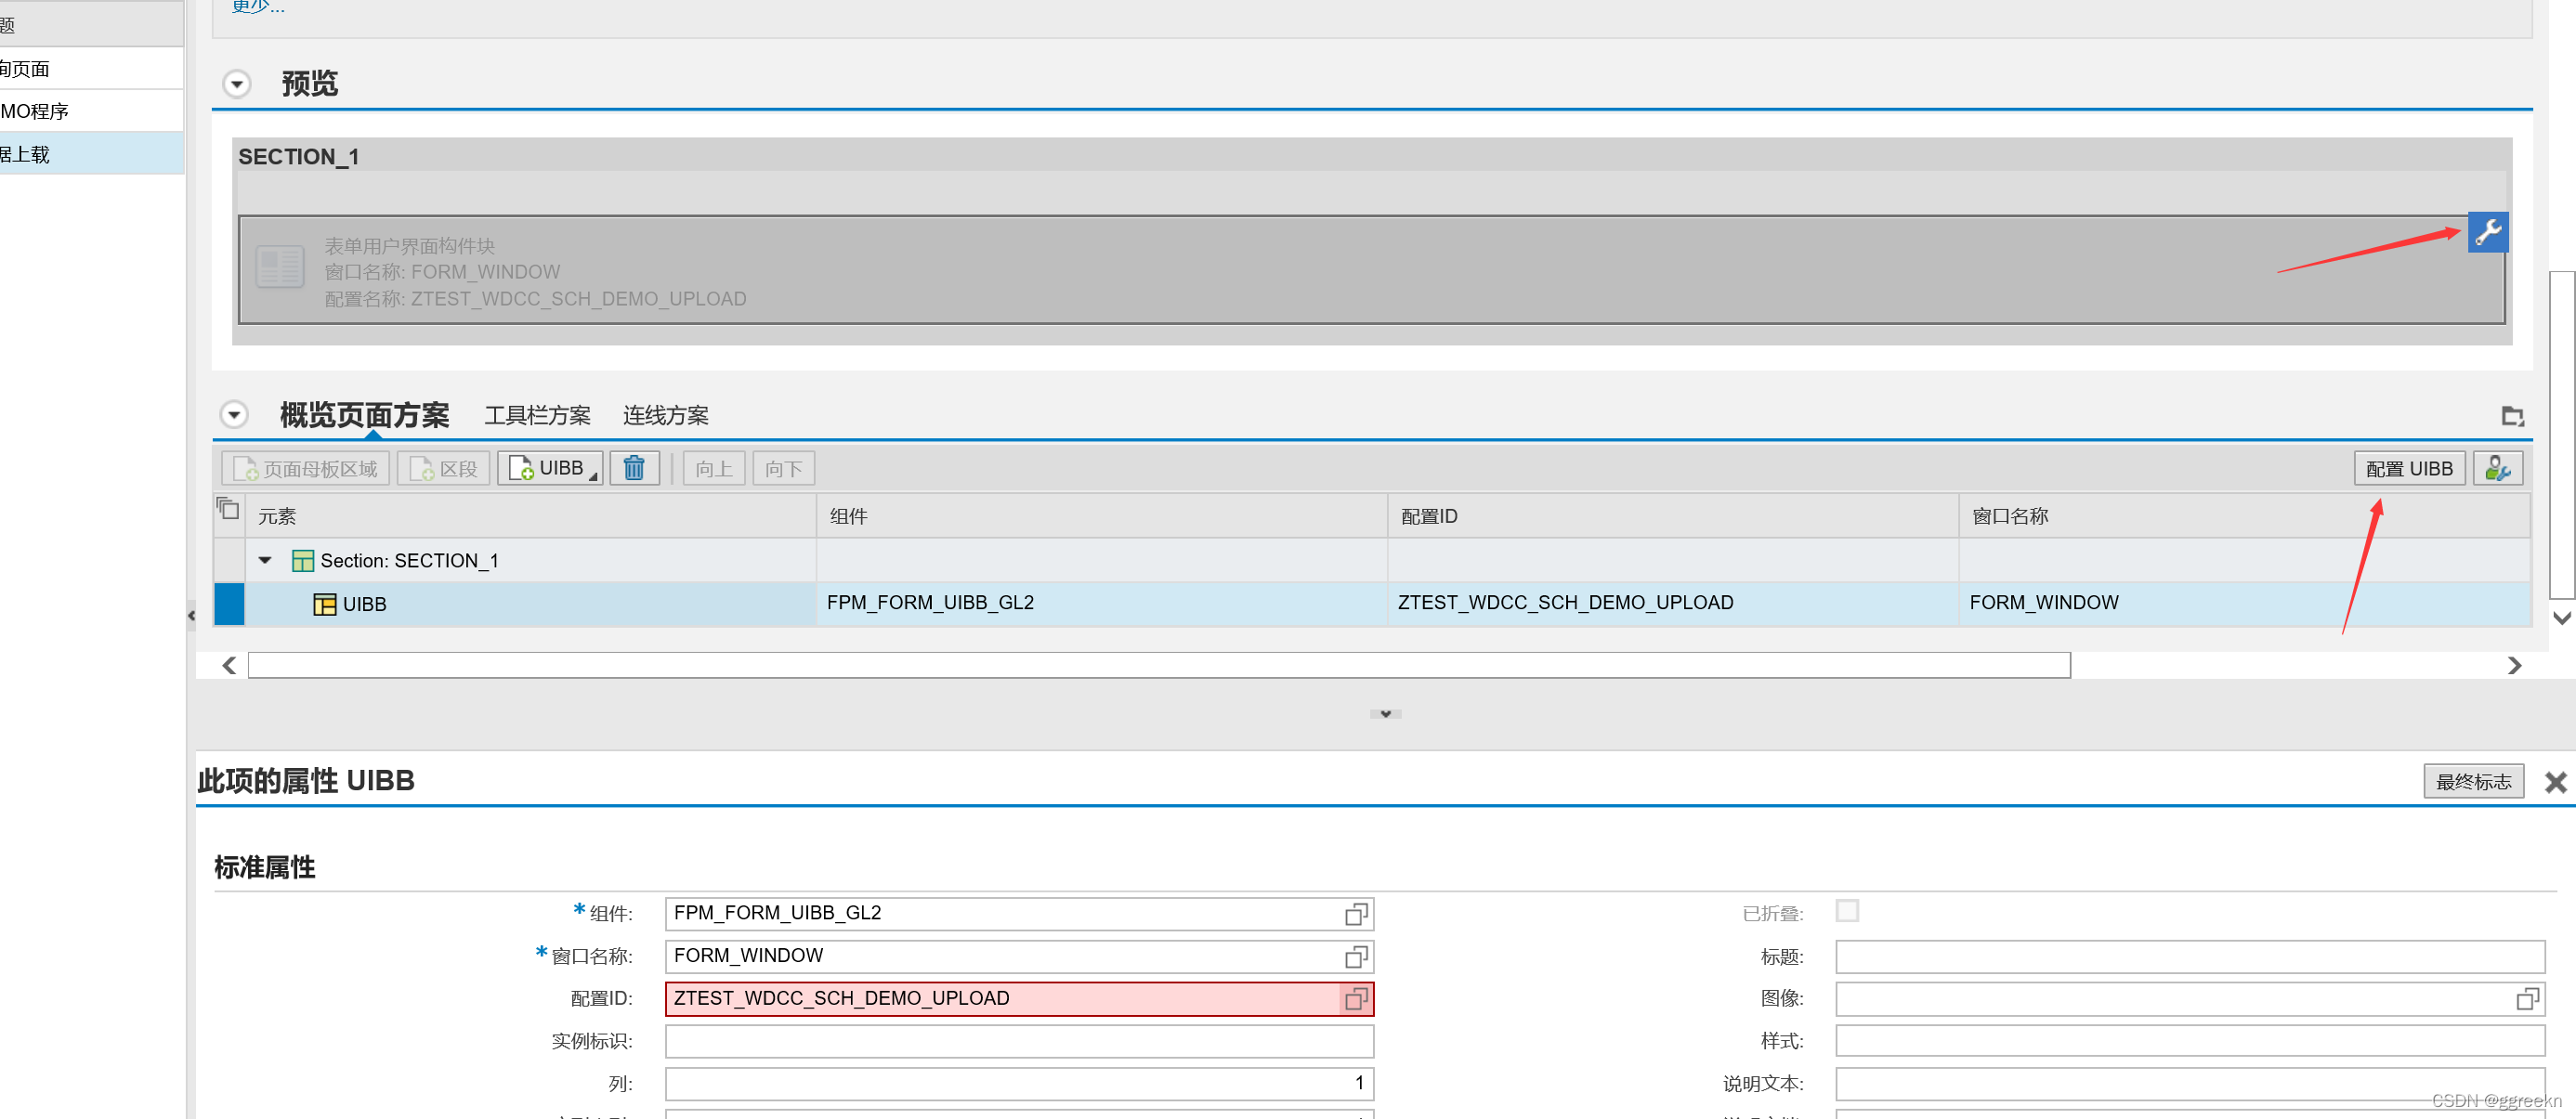Open value help for the 配置ID field
Image resolution: width=2576 pixels, height=1119 pixels.
[1355, 999]
